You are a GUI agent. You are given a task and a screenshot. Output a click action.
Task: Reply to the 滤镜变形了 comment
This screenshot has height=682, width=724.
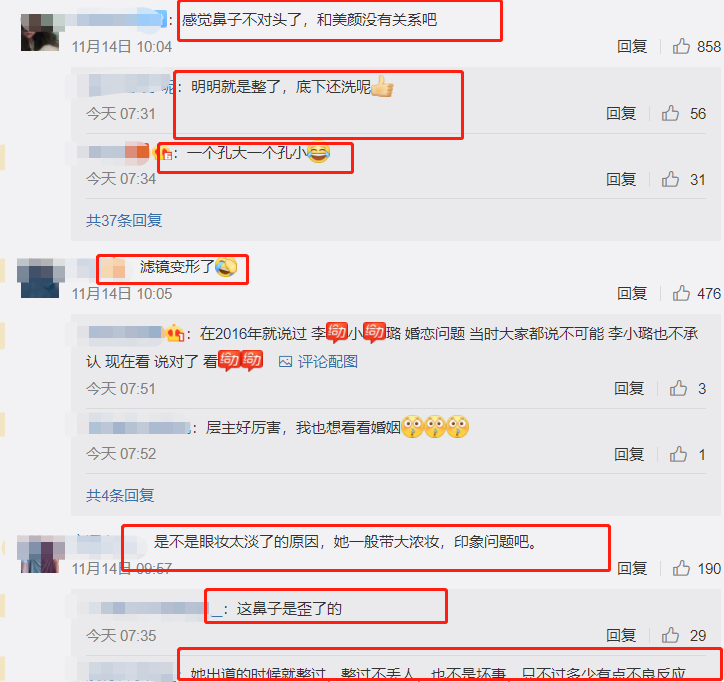click(x=632, y=293)
